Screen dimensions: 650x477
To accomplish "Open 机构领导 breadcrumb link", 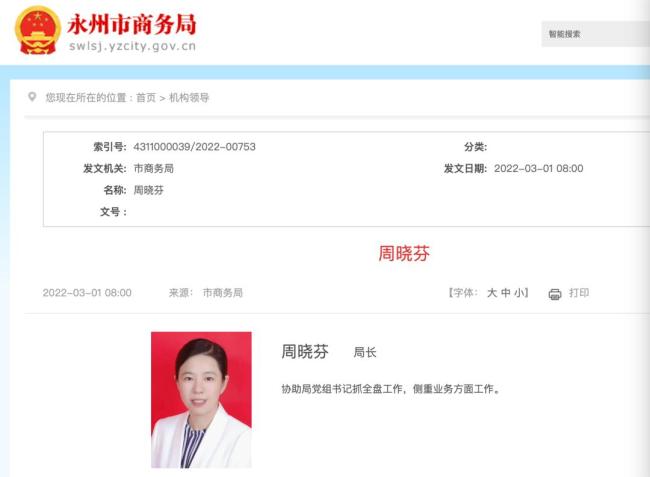I will point(189,98).
